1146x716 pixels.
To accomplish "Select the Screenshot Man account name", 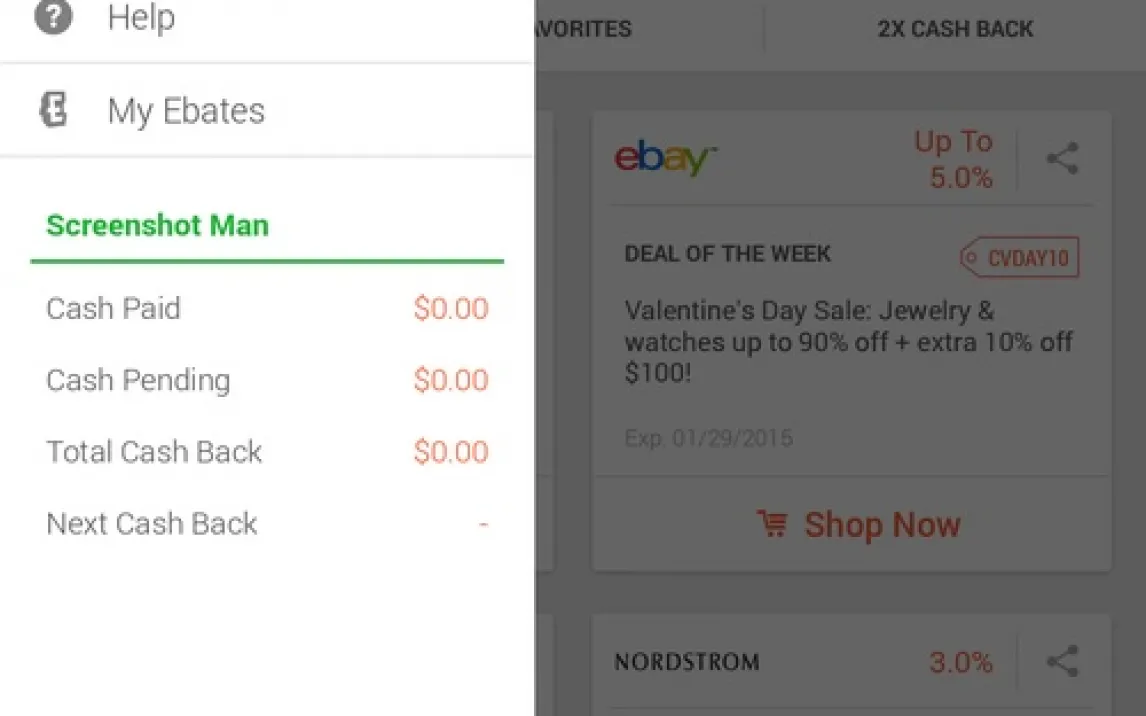I will 157,225.
